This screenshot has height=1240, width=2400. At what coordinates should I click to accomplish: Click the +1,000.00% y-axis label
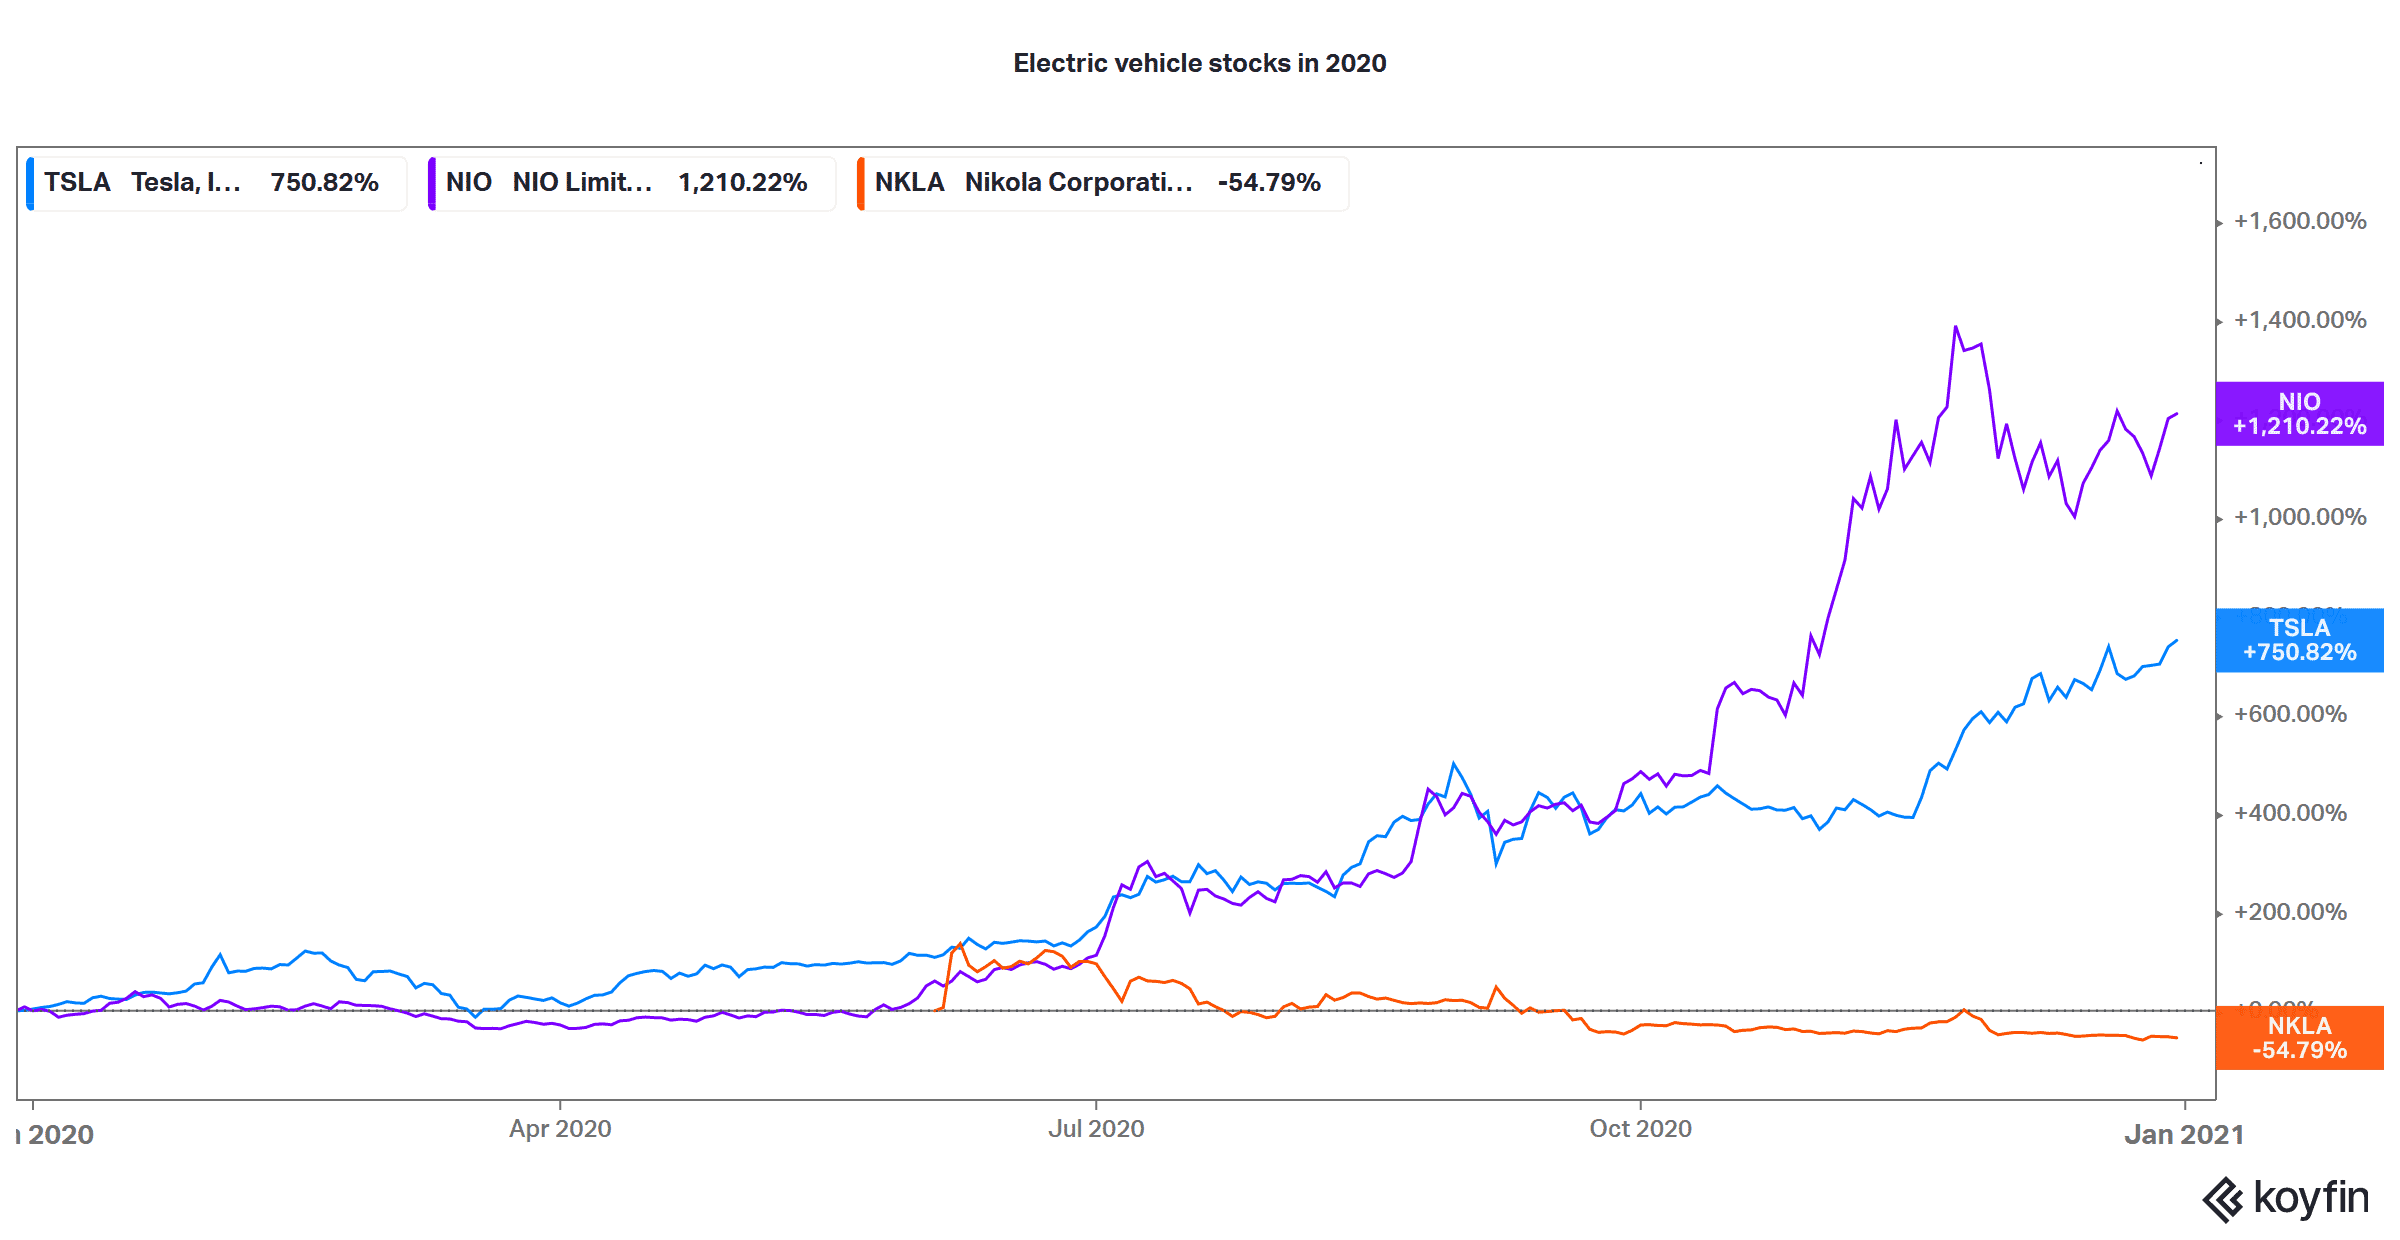tap(2300, 517)
